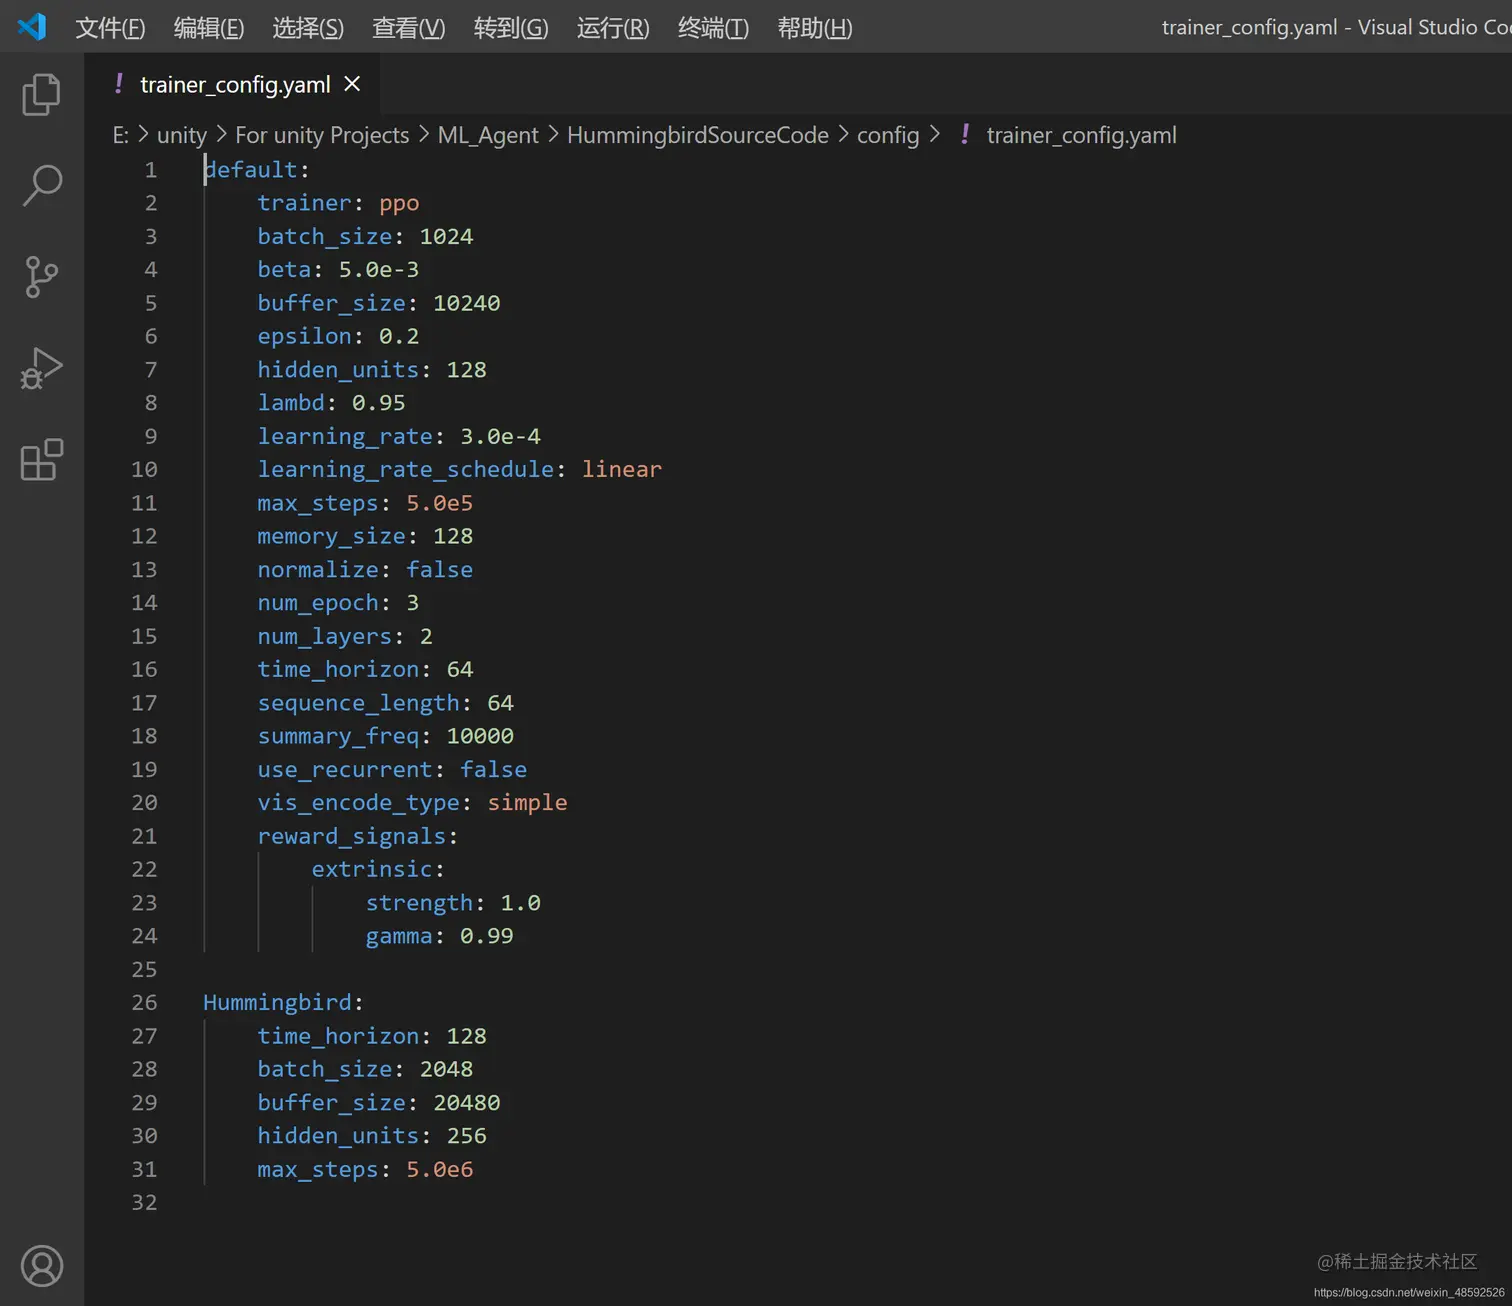1512x1306 pixels.
Task: Click the trainer_config.yaml breadcrumb segment
Action: [x=1081, y=135]
